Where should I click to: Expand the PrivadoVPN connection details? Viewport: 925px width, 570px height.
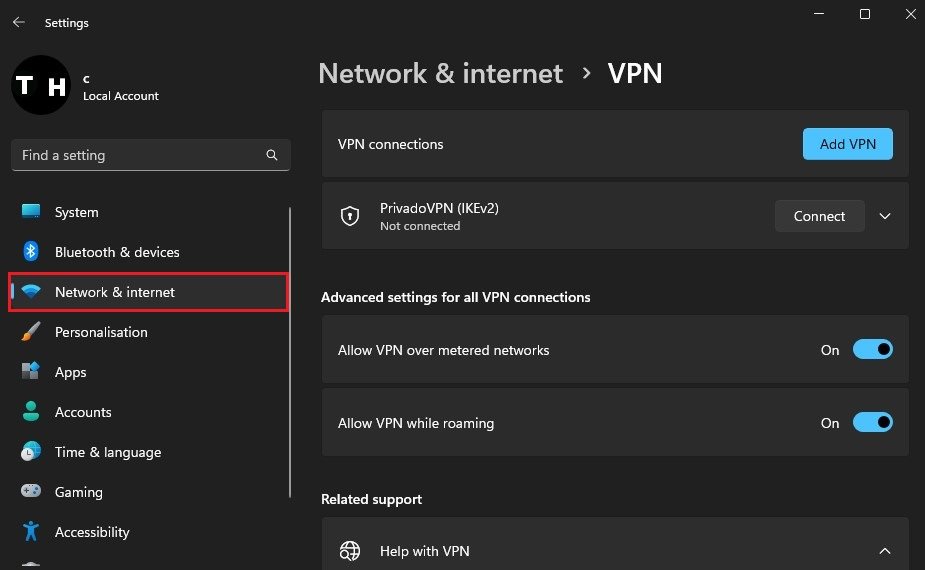click(884, 216)
